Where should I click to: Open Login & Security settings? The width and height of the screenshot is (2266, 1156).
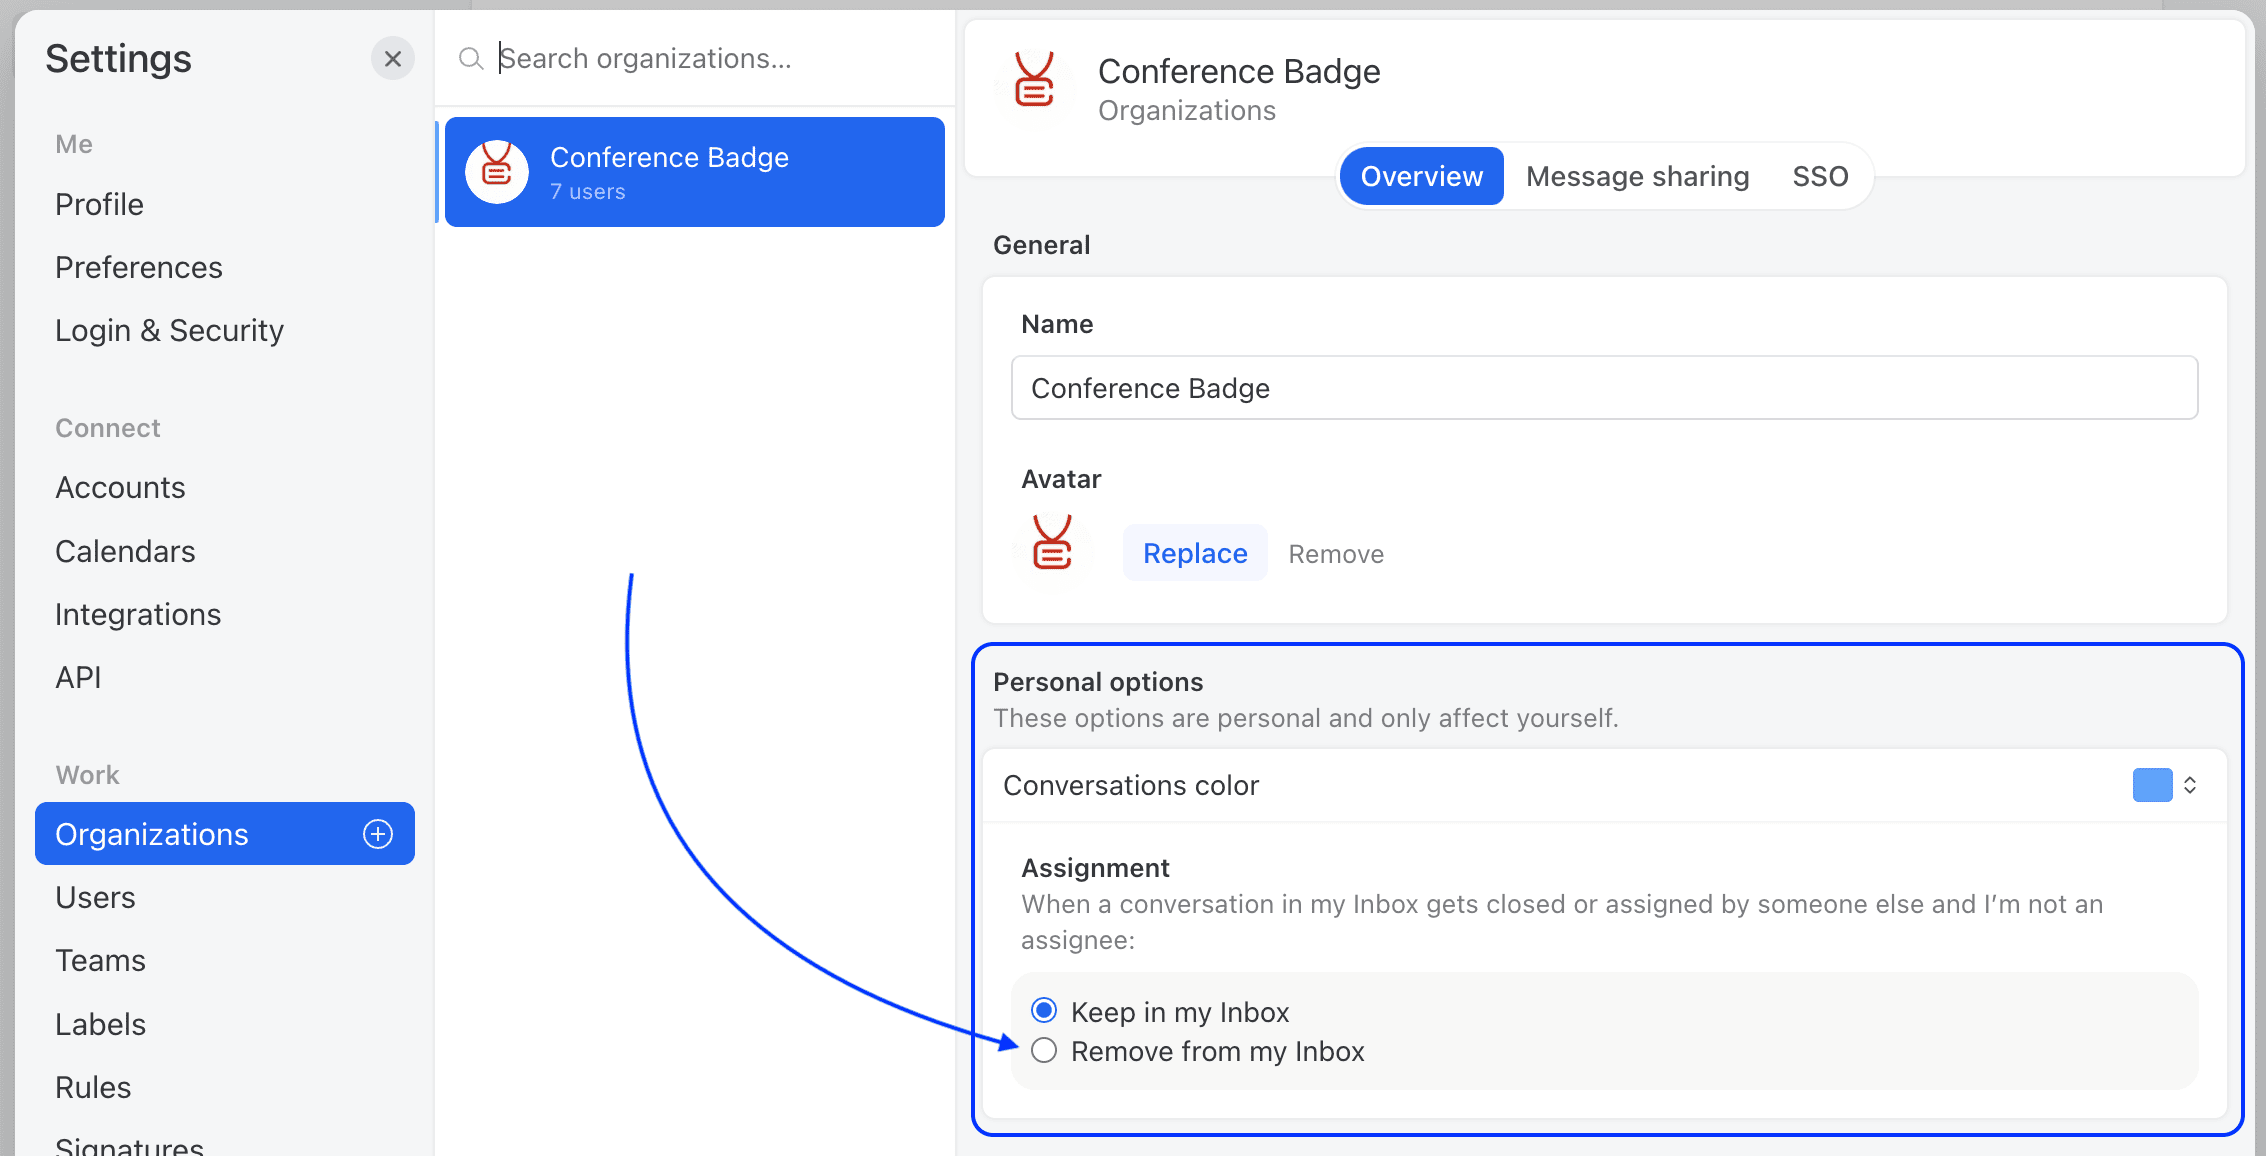click(x=170, y=331)
